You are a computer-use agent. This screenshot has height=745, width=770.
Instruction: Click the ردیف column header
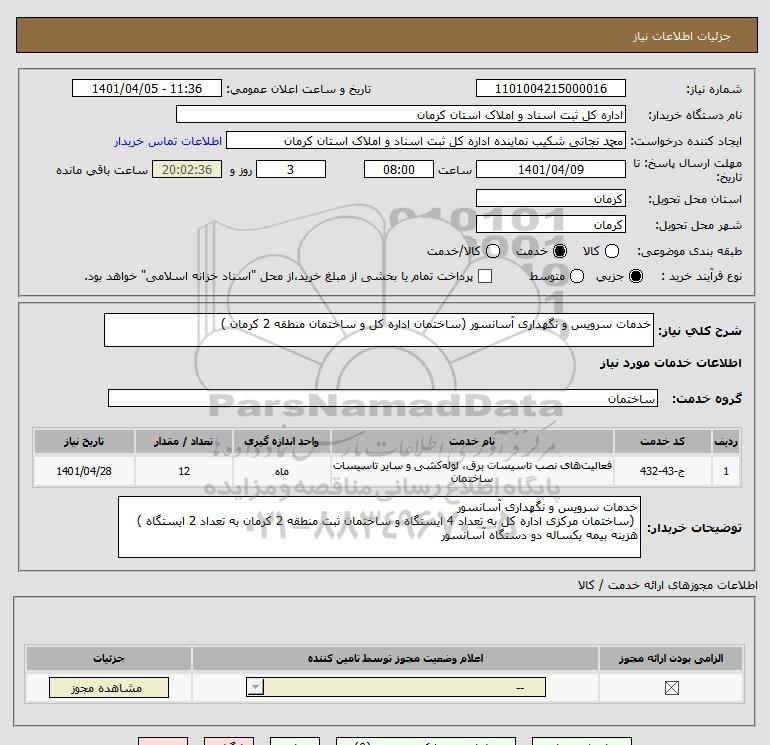(x=726, y=441)
